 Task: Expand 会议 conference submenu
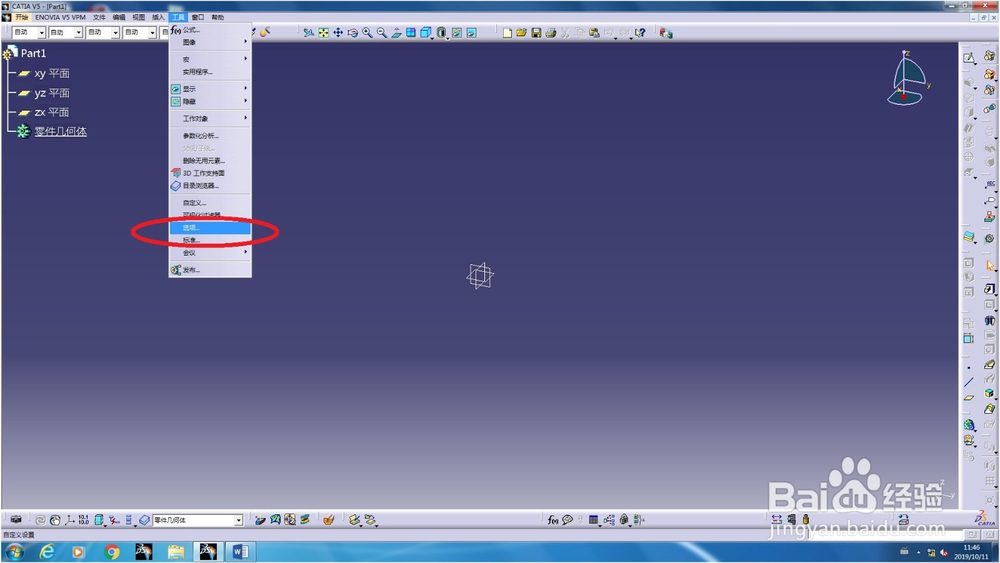[x=210, y=253]
